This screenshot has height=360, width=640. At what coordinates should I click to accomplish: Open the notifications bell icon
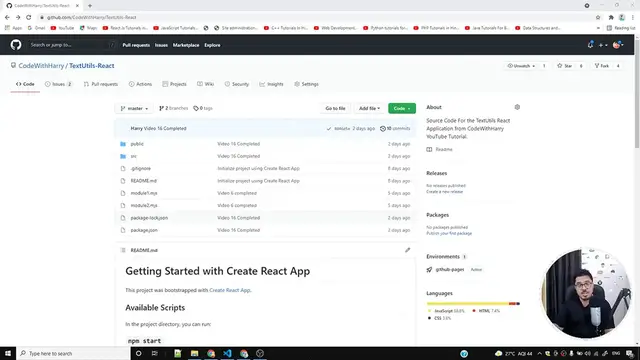point(590,45)
